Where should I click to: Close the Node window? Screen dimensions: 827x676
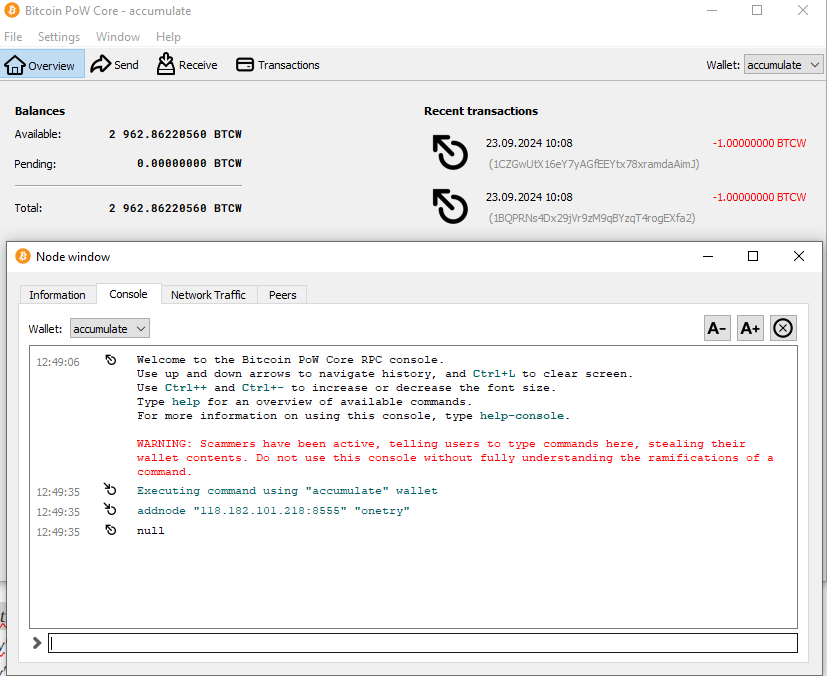(x=799, y=256)
